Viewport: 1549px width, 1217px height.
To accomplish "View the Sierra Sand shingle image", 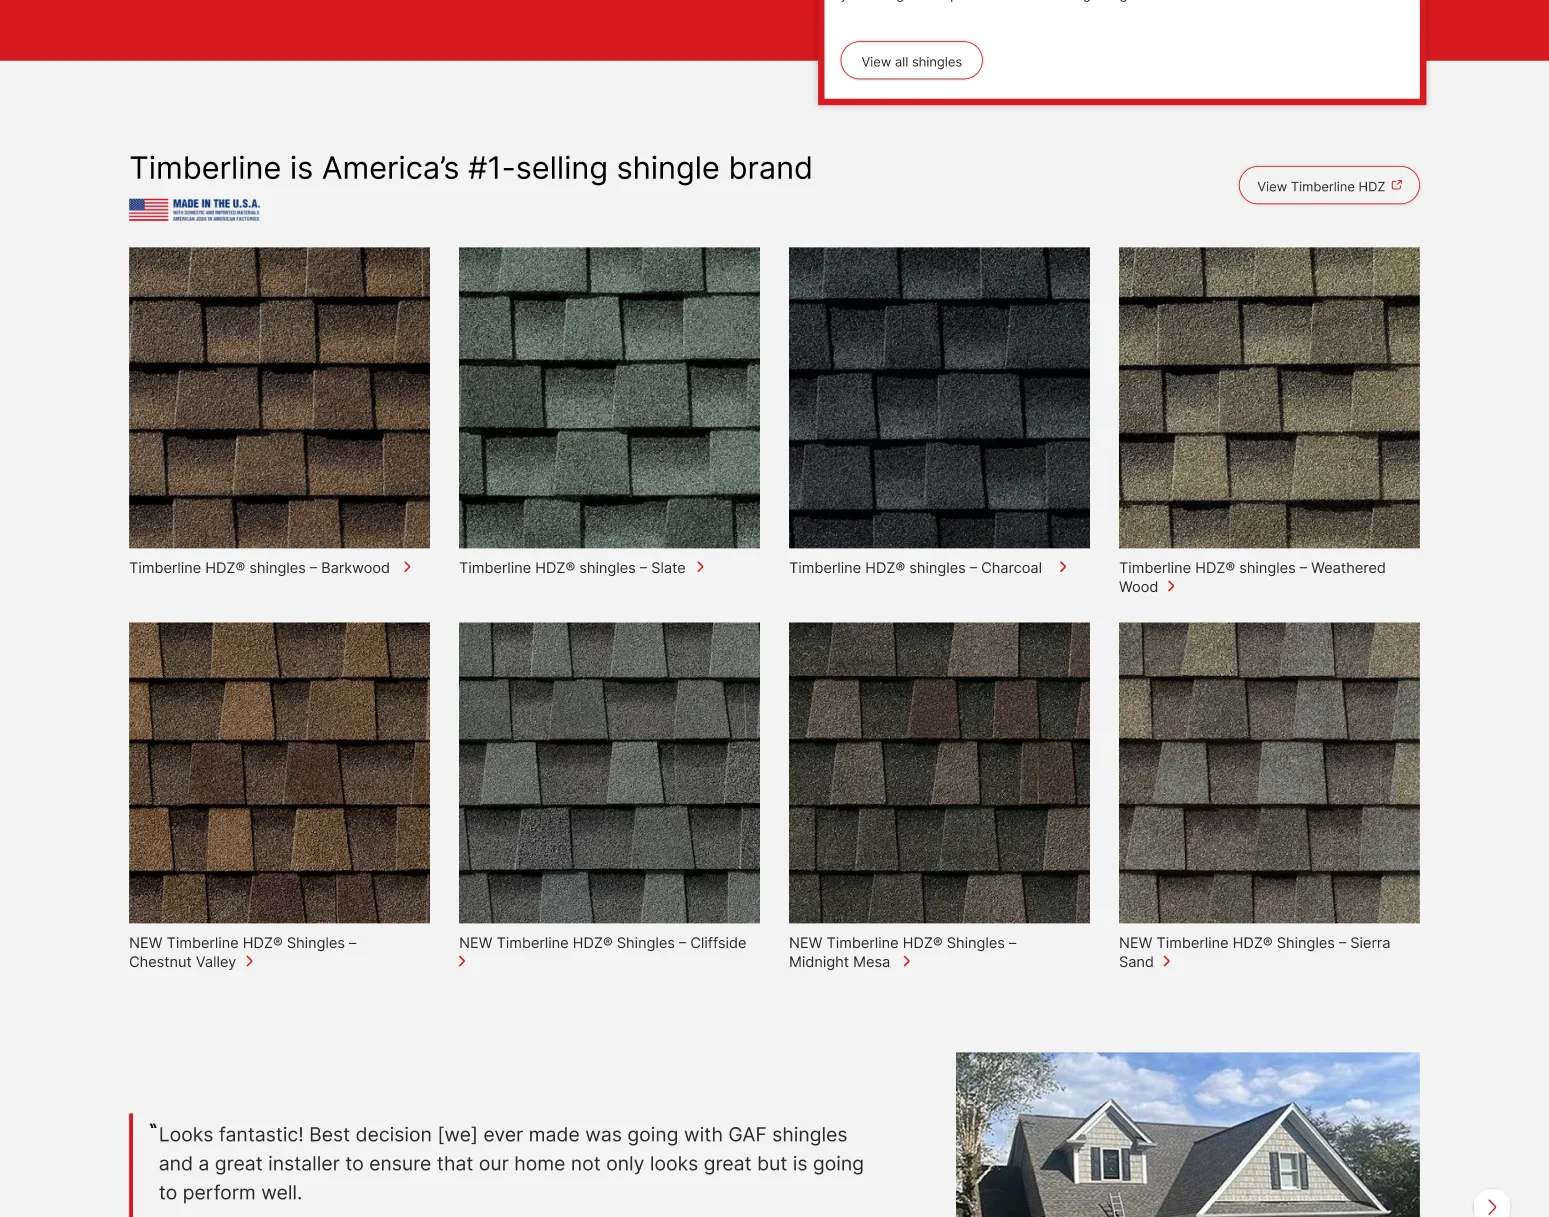I will (x=1269, y=773).
